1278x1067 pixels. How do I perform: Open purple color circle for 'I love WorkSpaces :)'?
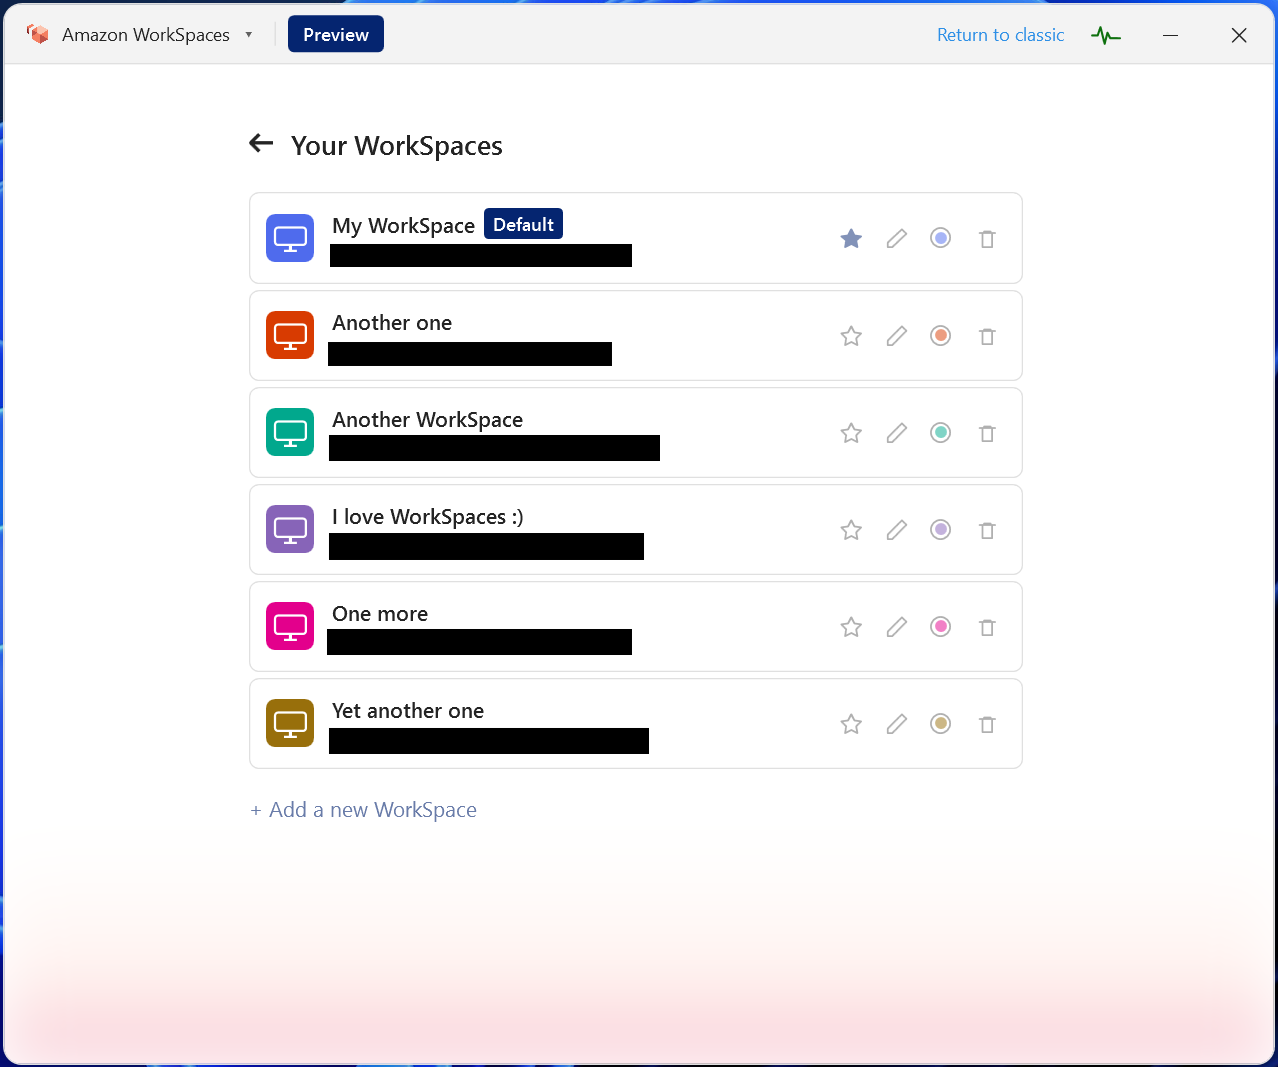940,529
